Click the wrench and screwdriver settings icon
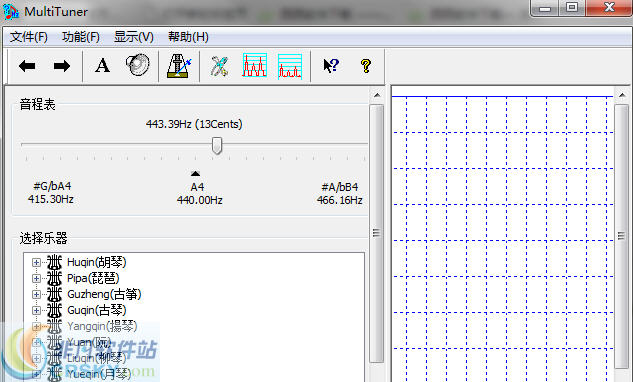The height and width of the screenshot is (382, 633). tap(219, 66)
